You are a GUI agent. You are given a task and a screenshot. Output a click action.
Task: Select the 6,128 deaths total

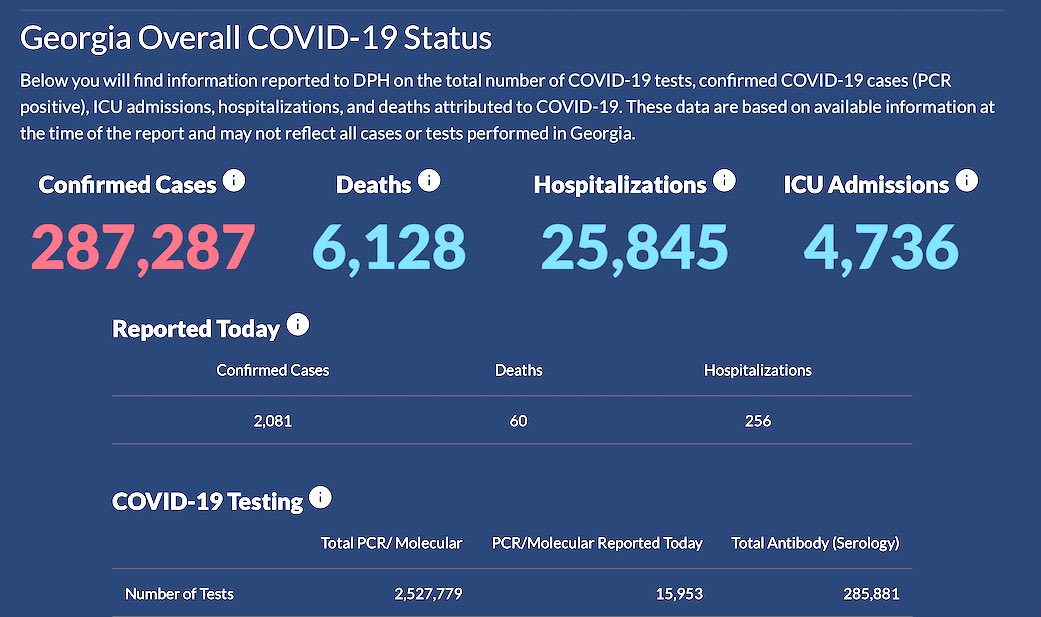[x=389, y=248]
